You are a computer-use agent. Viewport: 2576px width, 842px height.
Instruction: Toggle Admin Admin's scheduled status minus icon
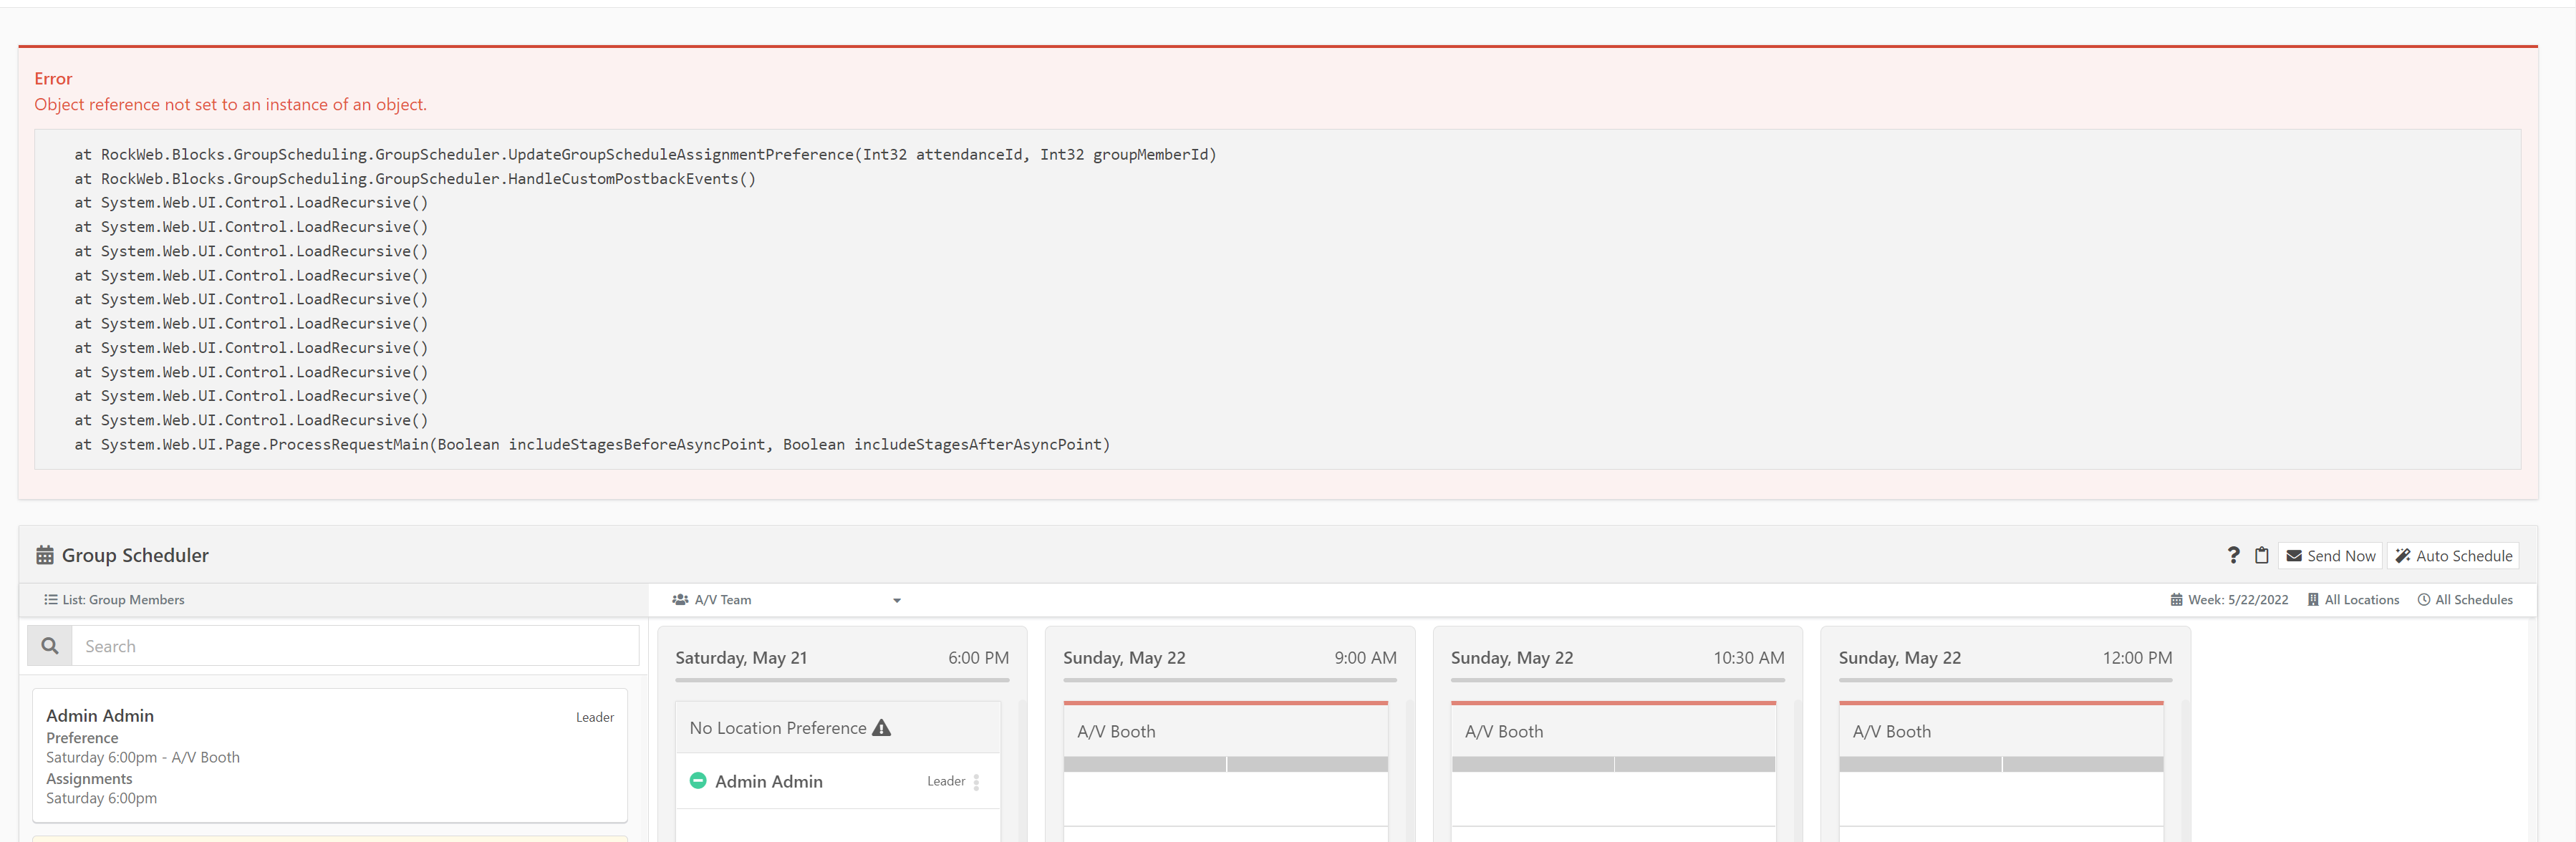(698, 781)
